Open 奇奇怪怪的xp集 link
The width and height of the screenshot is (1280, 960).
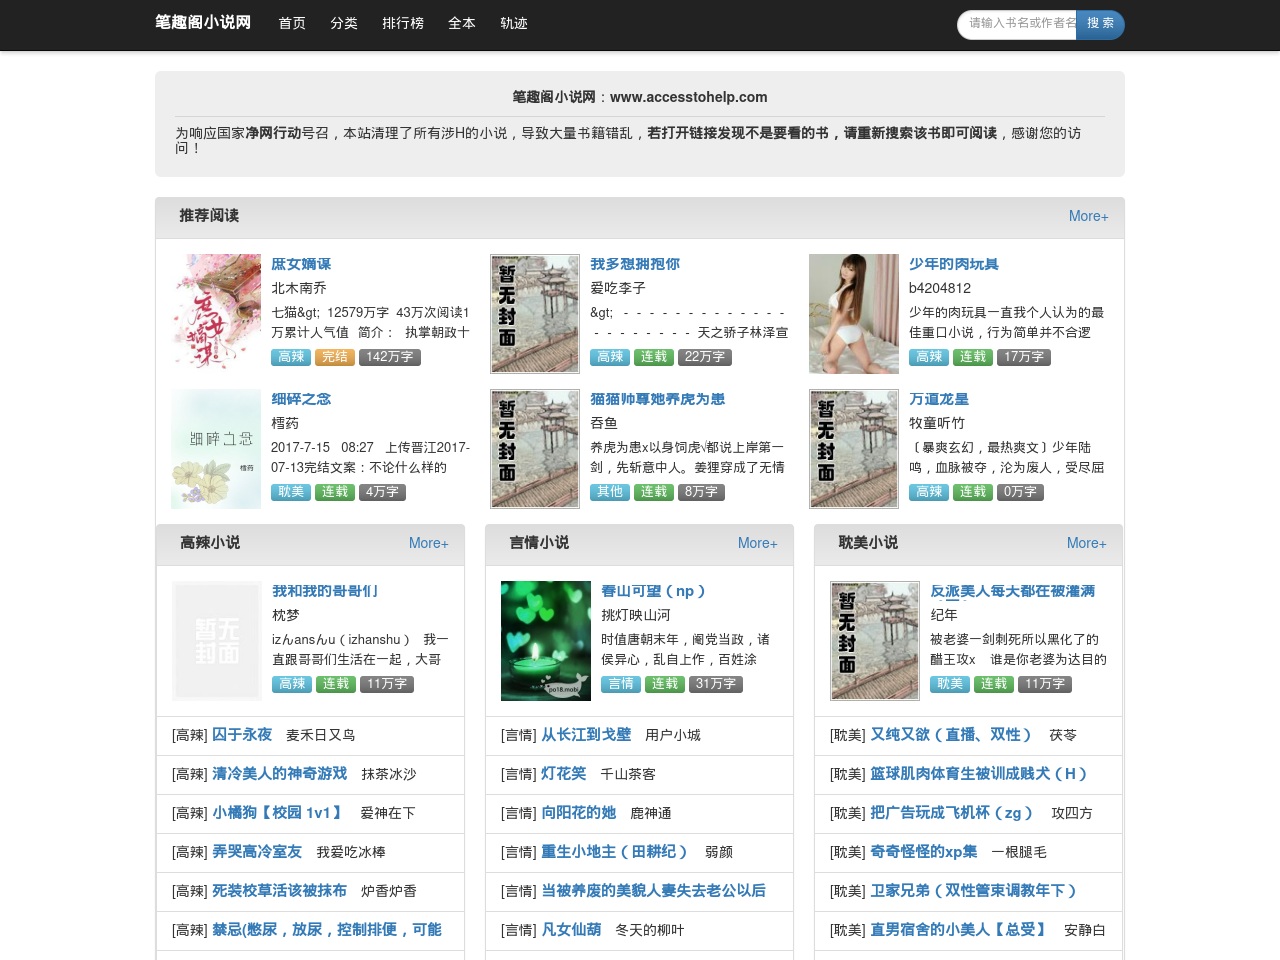[924, 852]
